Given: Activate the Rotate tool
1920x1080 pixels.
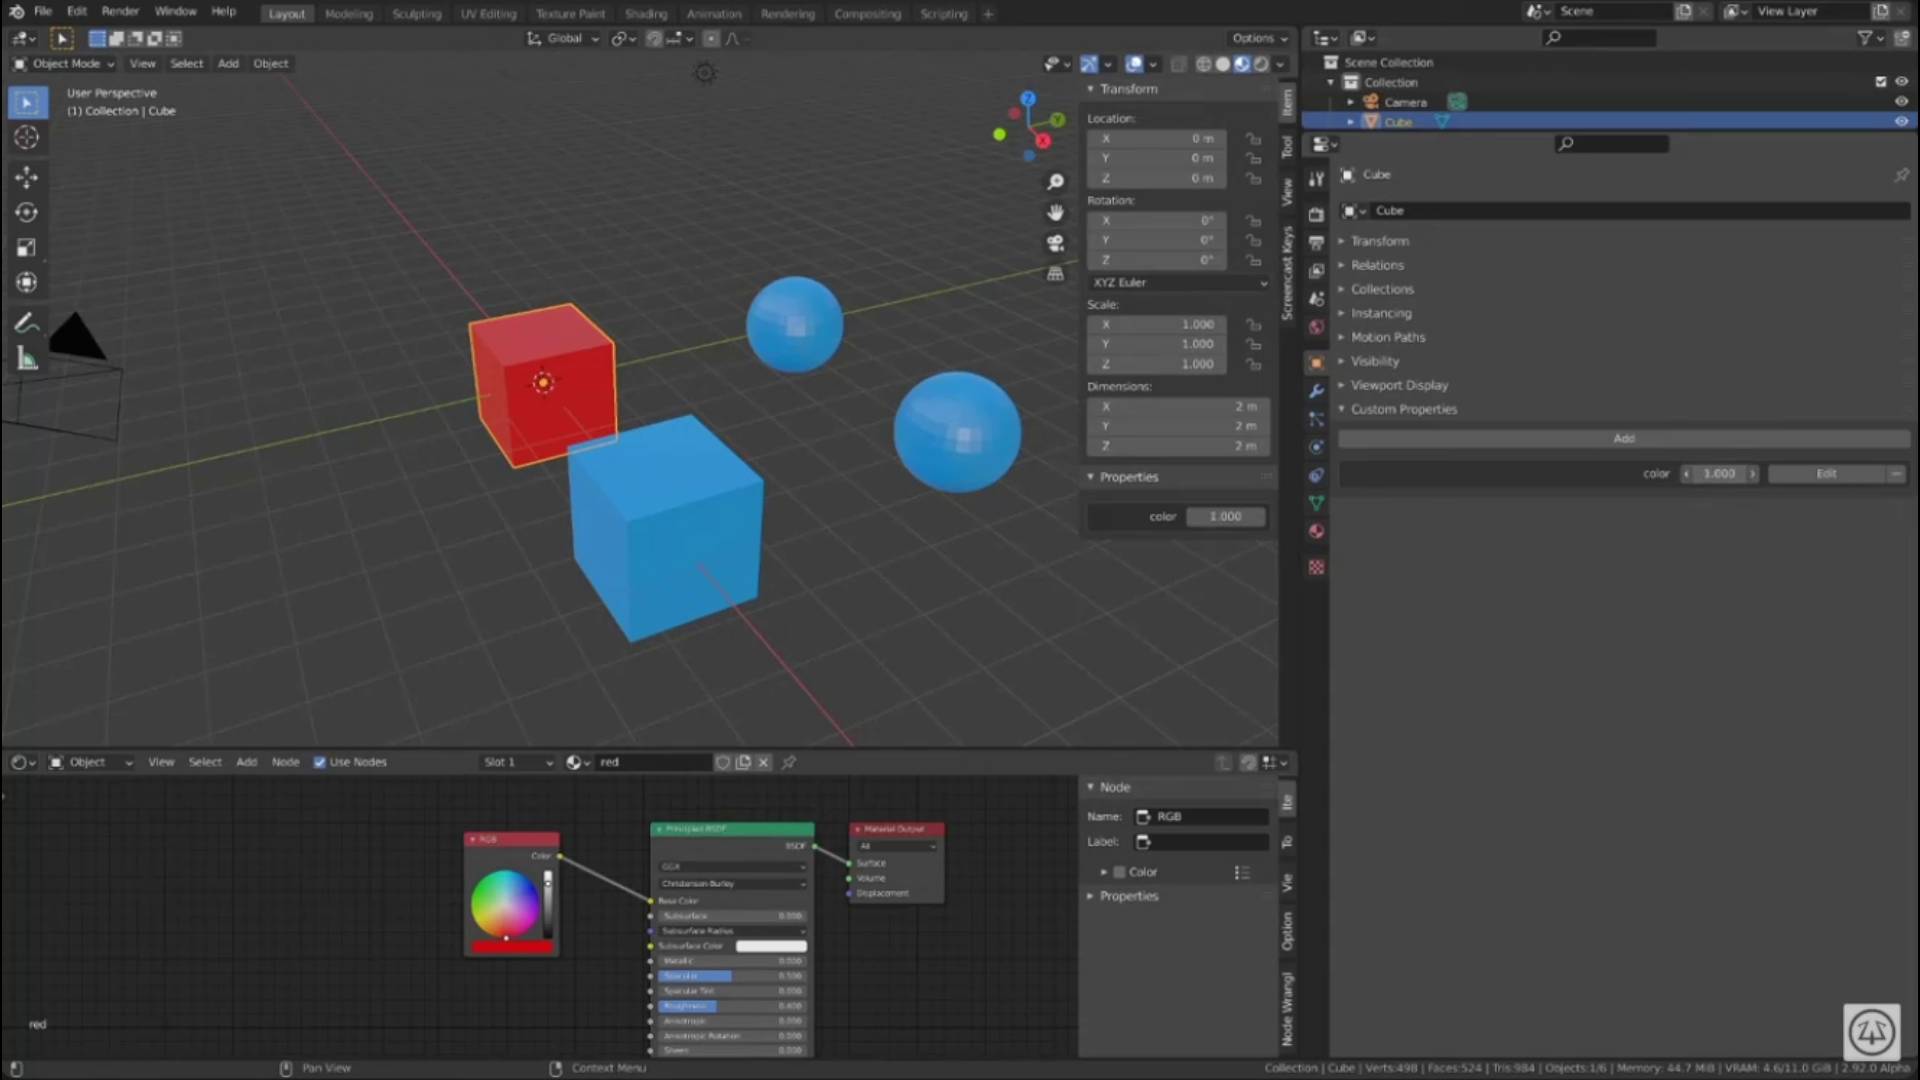Looking at the screenshot, I should (x=27, y=212).
